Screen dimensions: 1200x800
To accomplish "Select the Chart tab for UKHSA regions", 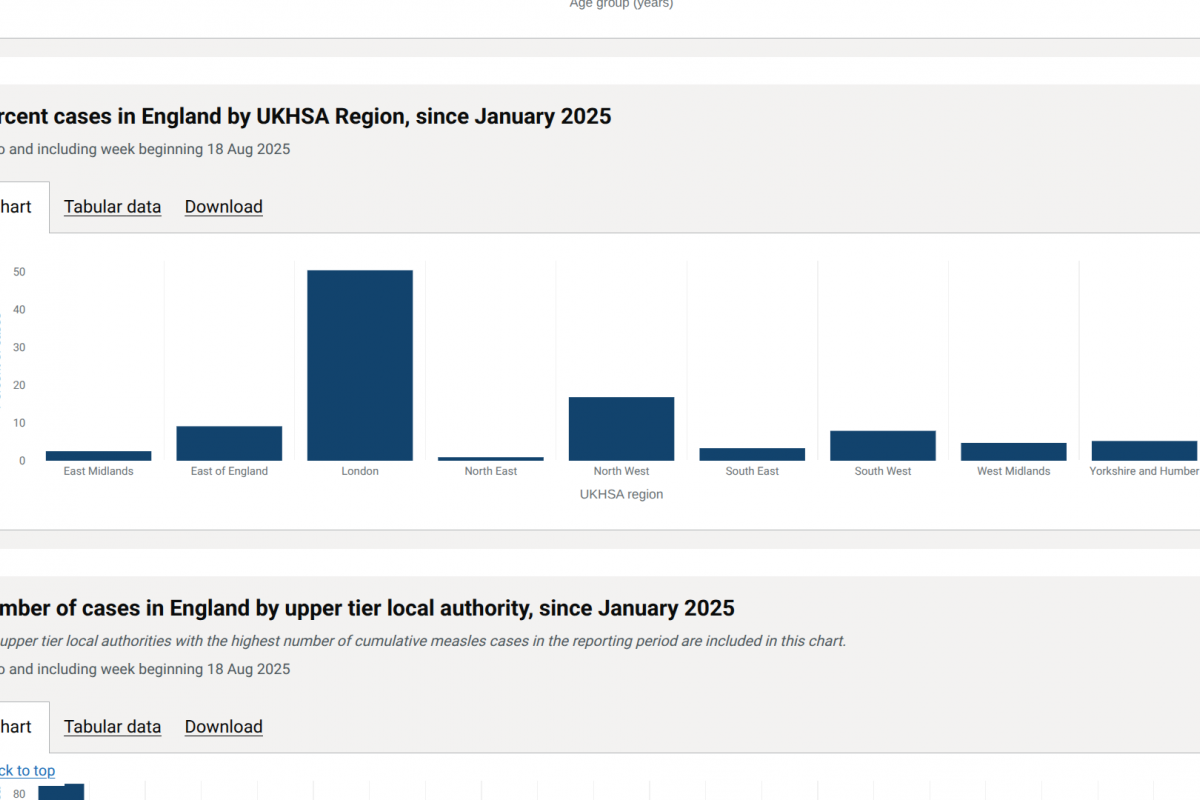I will click(x=16, y=207).
